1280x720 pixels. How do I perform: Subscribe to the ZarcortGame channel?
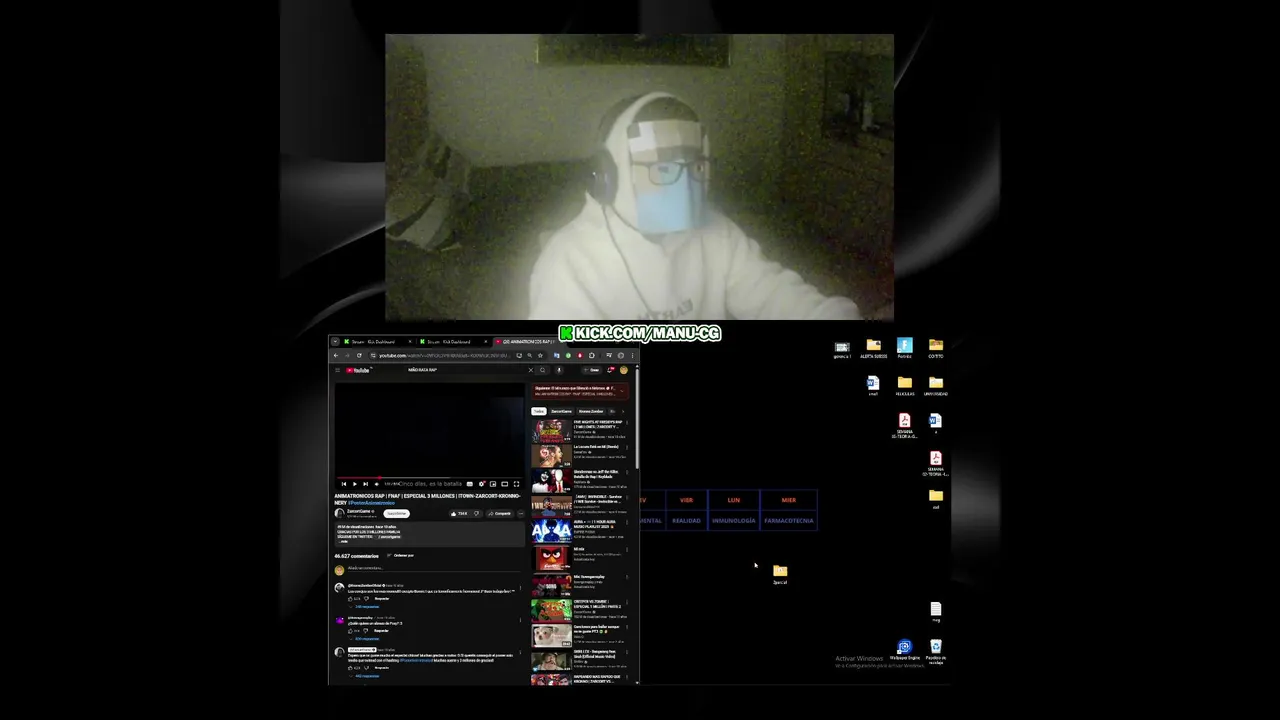coord(397,514)
